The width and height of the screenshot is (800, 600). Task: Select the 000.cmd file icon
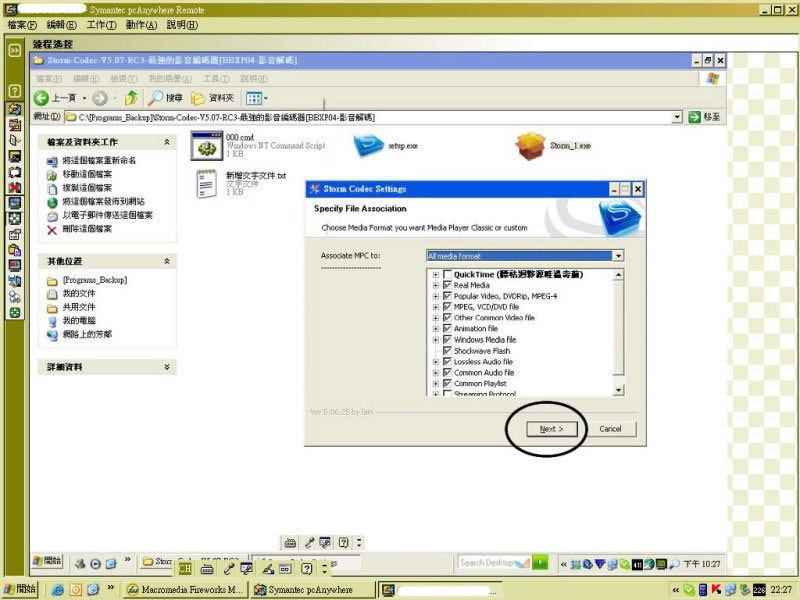tap(207, 145)
